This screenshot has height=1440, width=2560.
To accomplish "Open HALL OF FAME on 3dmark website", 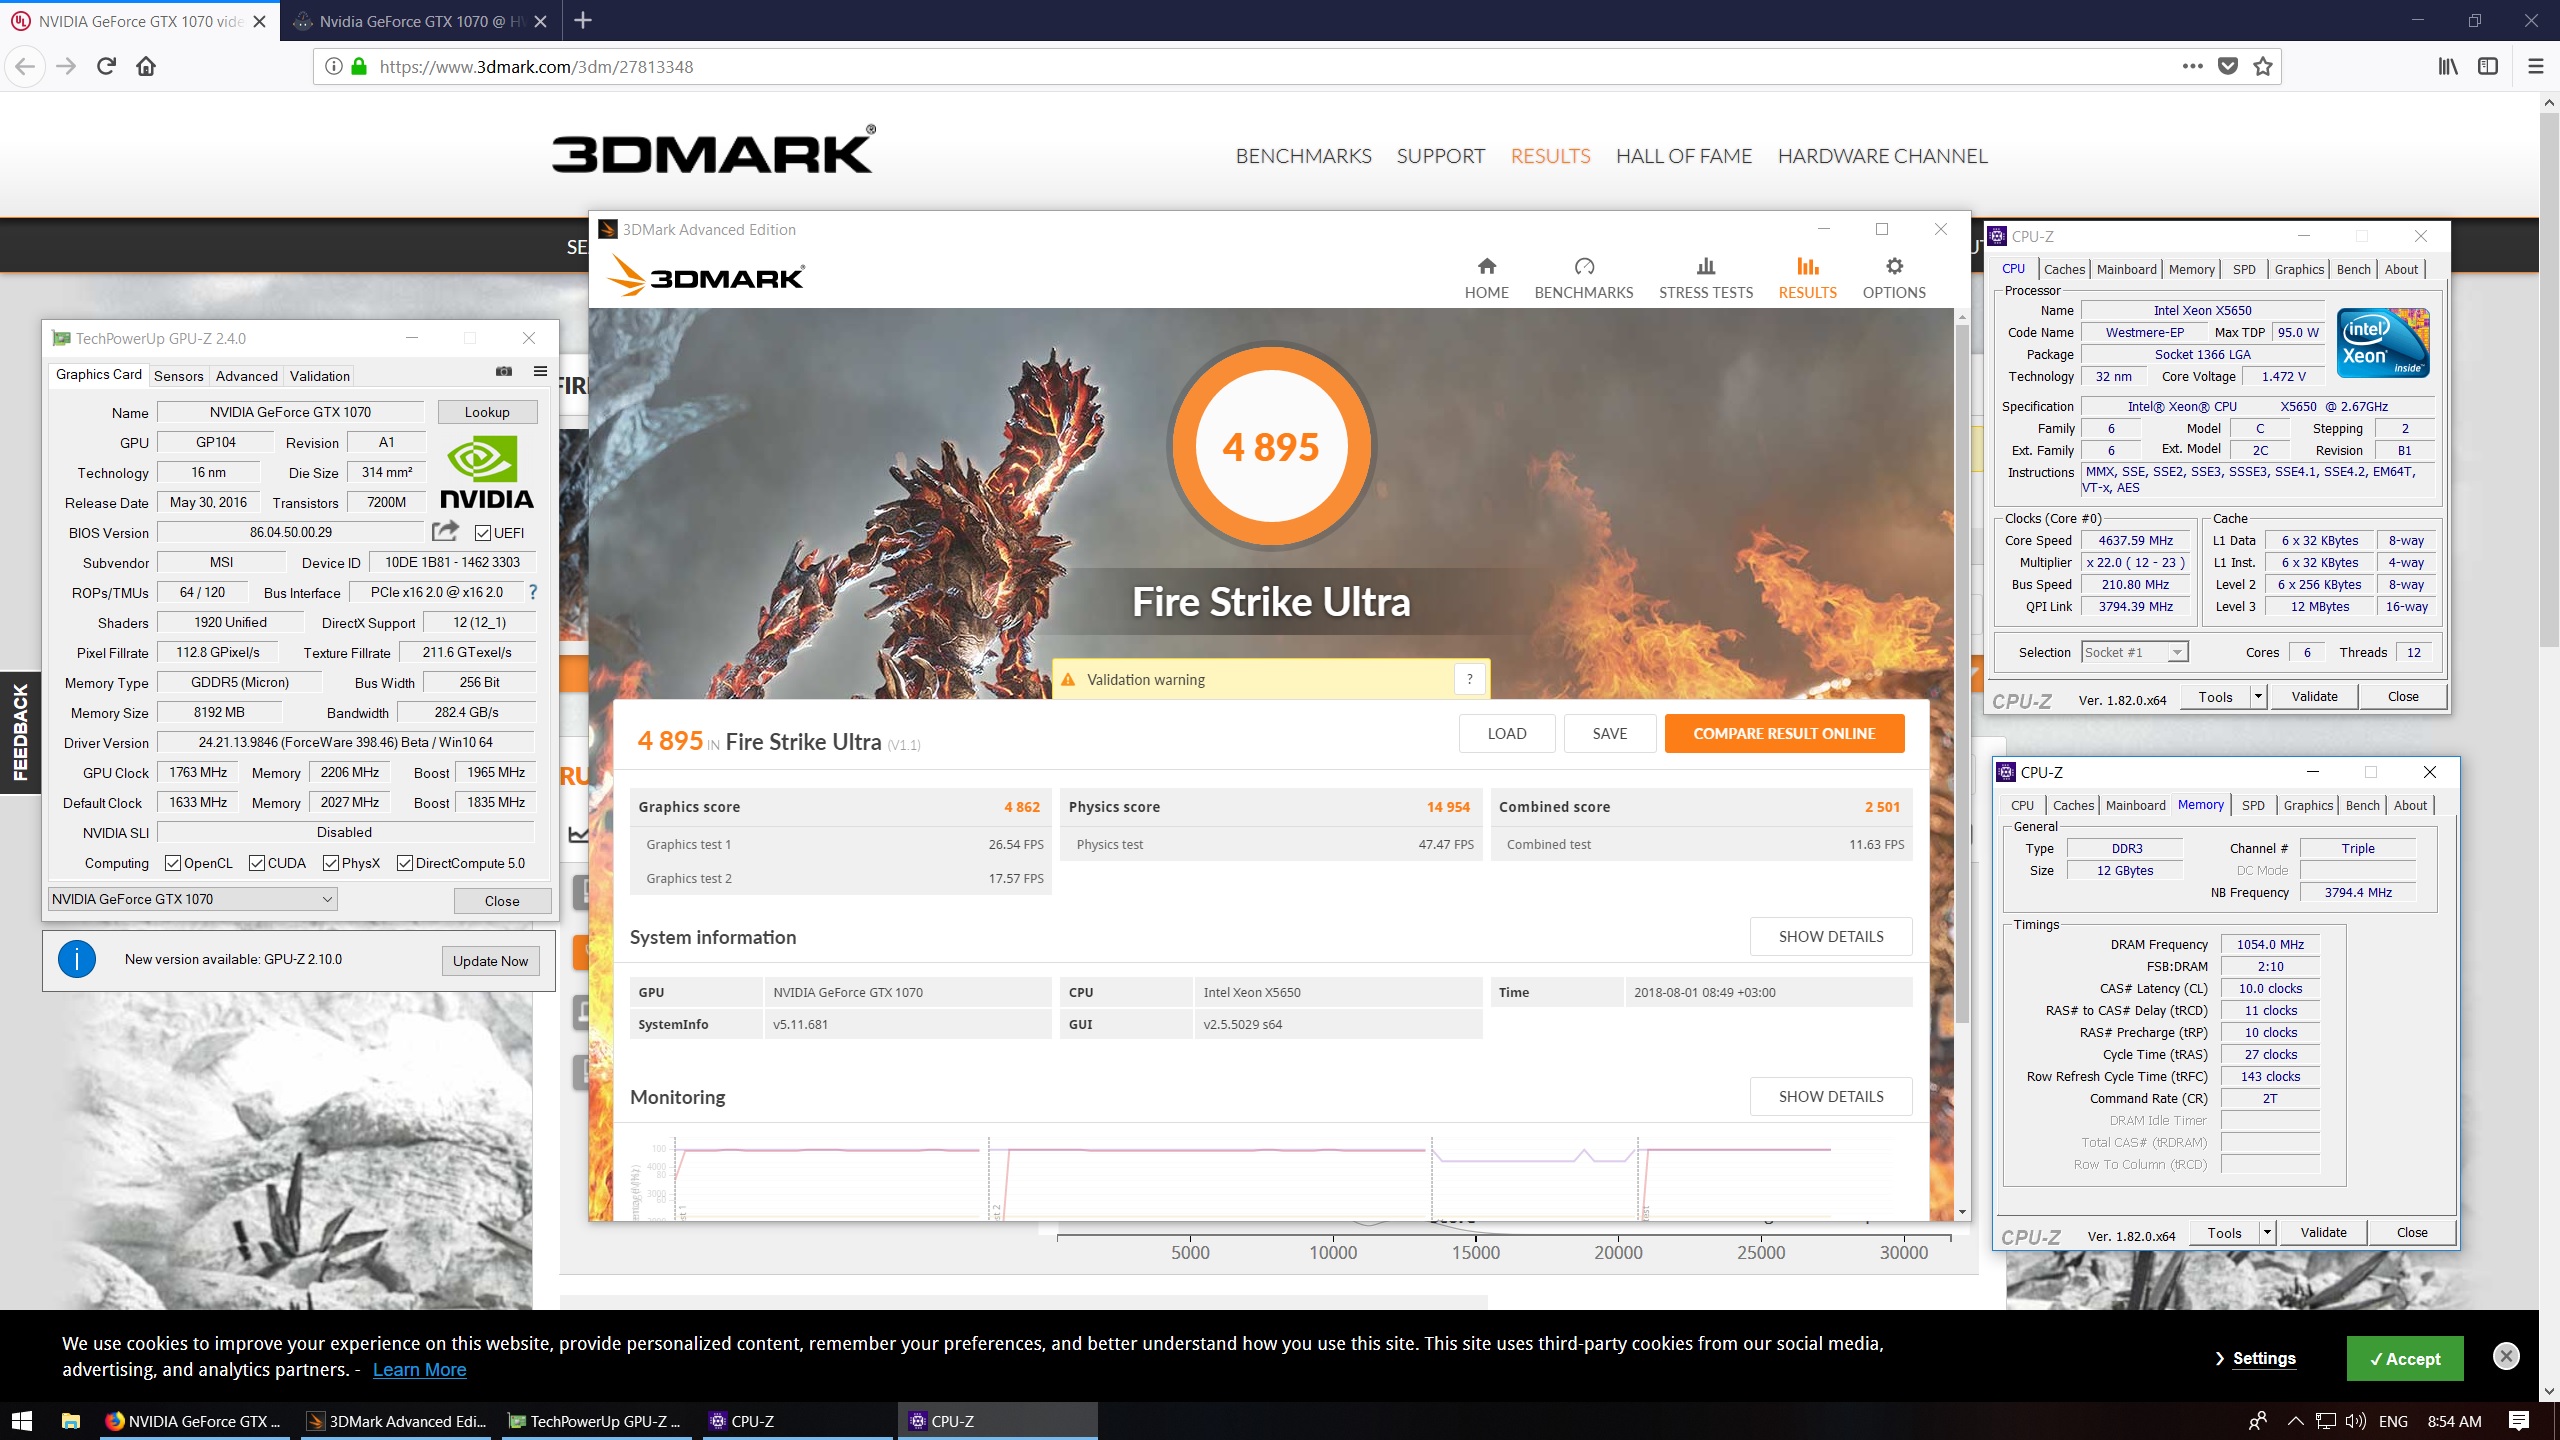I will click(x=1684, y=156).
